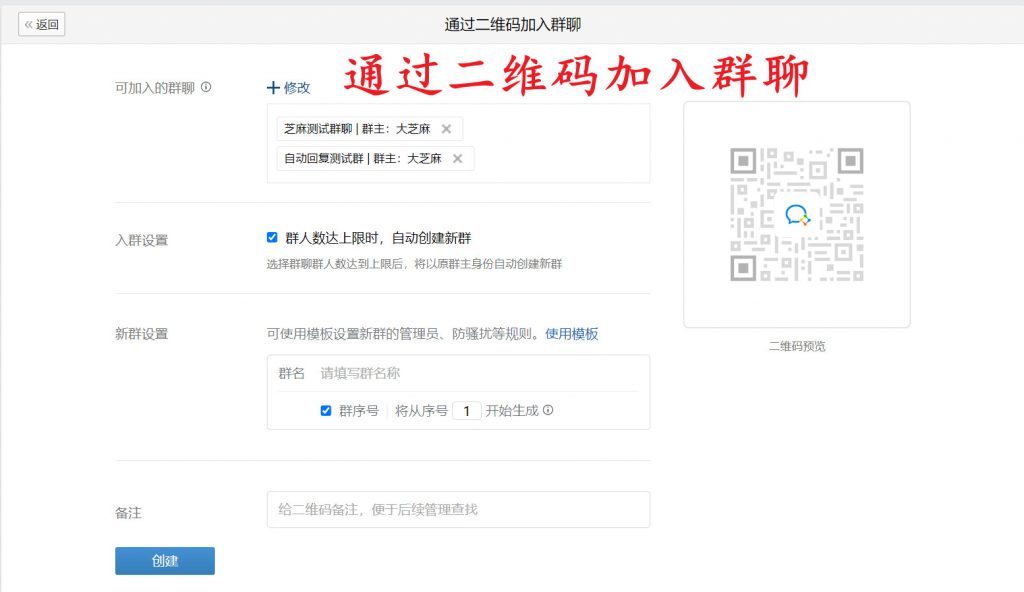Viewport: 1024px width, 592px height.
Task: Click the 返回 button at top left
Action: click(x=41, y=24)
